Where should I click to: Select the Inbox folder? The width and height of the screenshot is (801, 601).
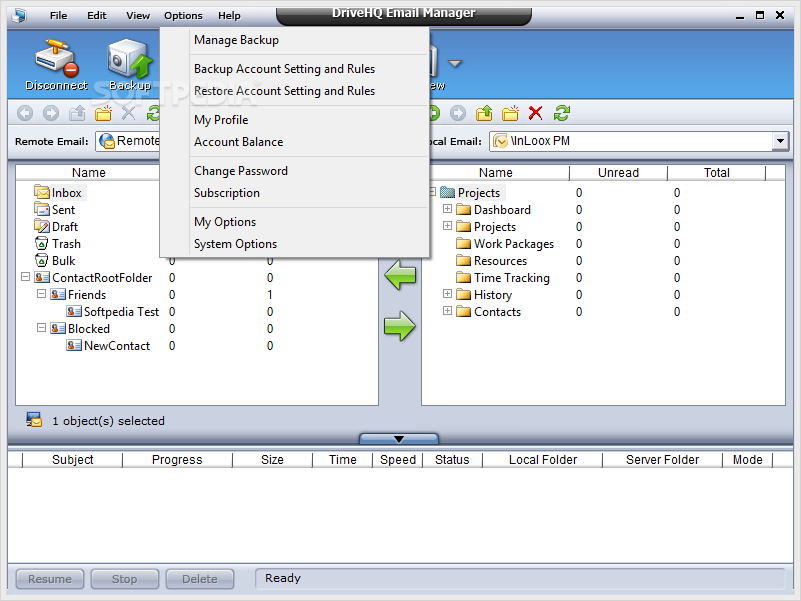point(66,193)
